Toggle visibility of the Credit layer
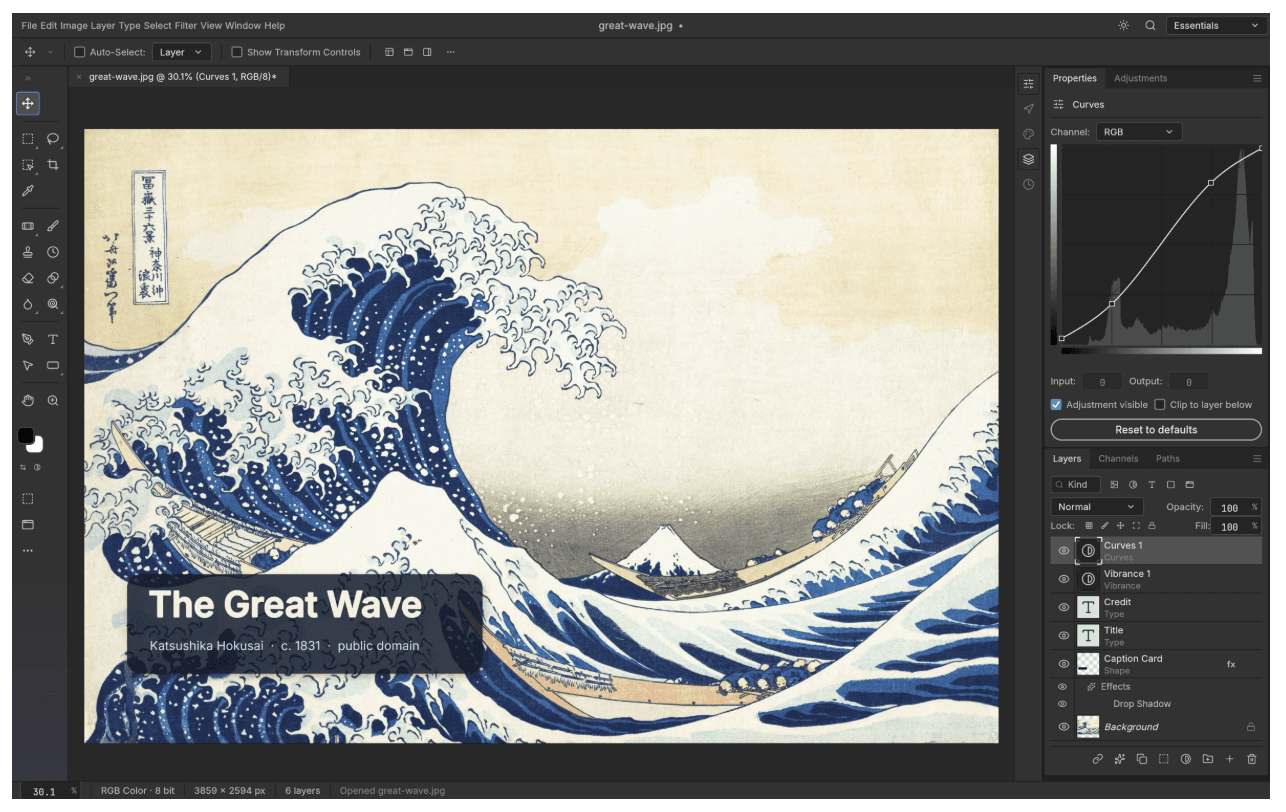Screen dimensions: 1286x812 pos(1064,607)
